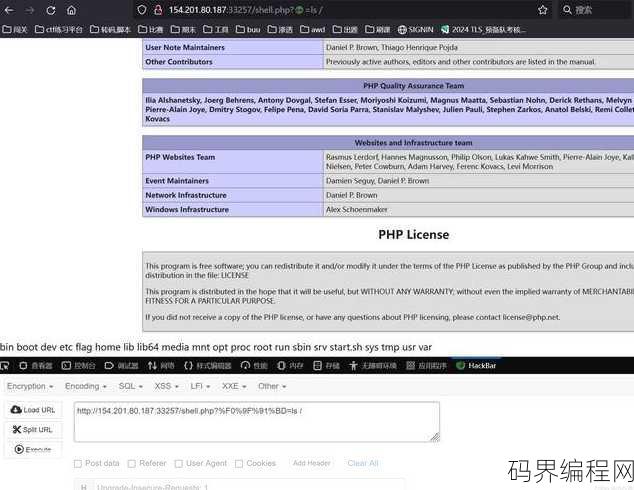Run the request with Execute

(33, 450)
